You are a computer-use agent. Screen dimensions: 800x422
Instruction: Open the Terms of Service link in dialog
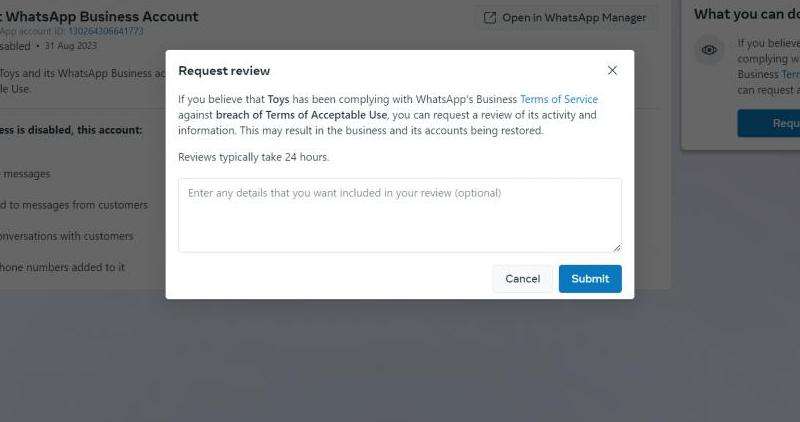point(559,99)
